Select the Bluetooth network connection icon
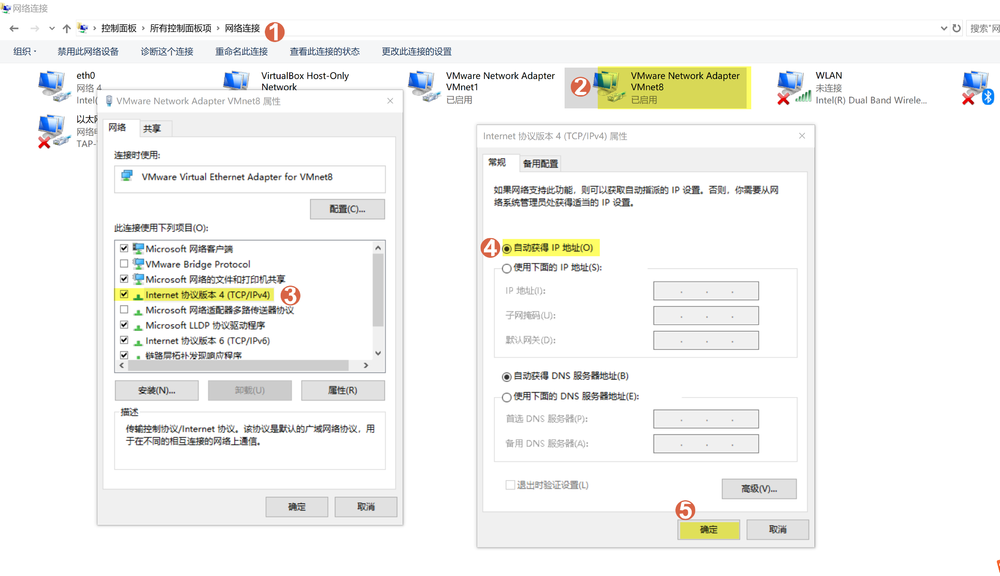 pos(978,87)
